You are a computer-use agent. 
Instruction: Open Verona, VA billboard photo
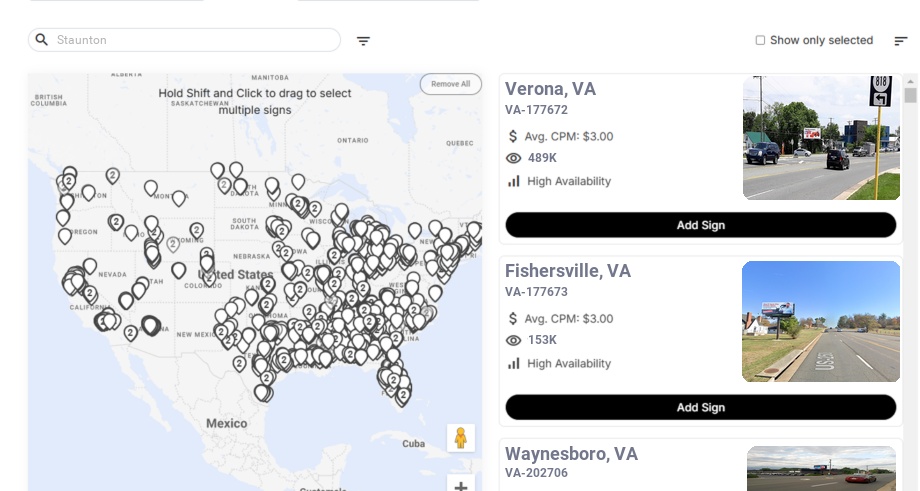[820, 137]
